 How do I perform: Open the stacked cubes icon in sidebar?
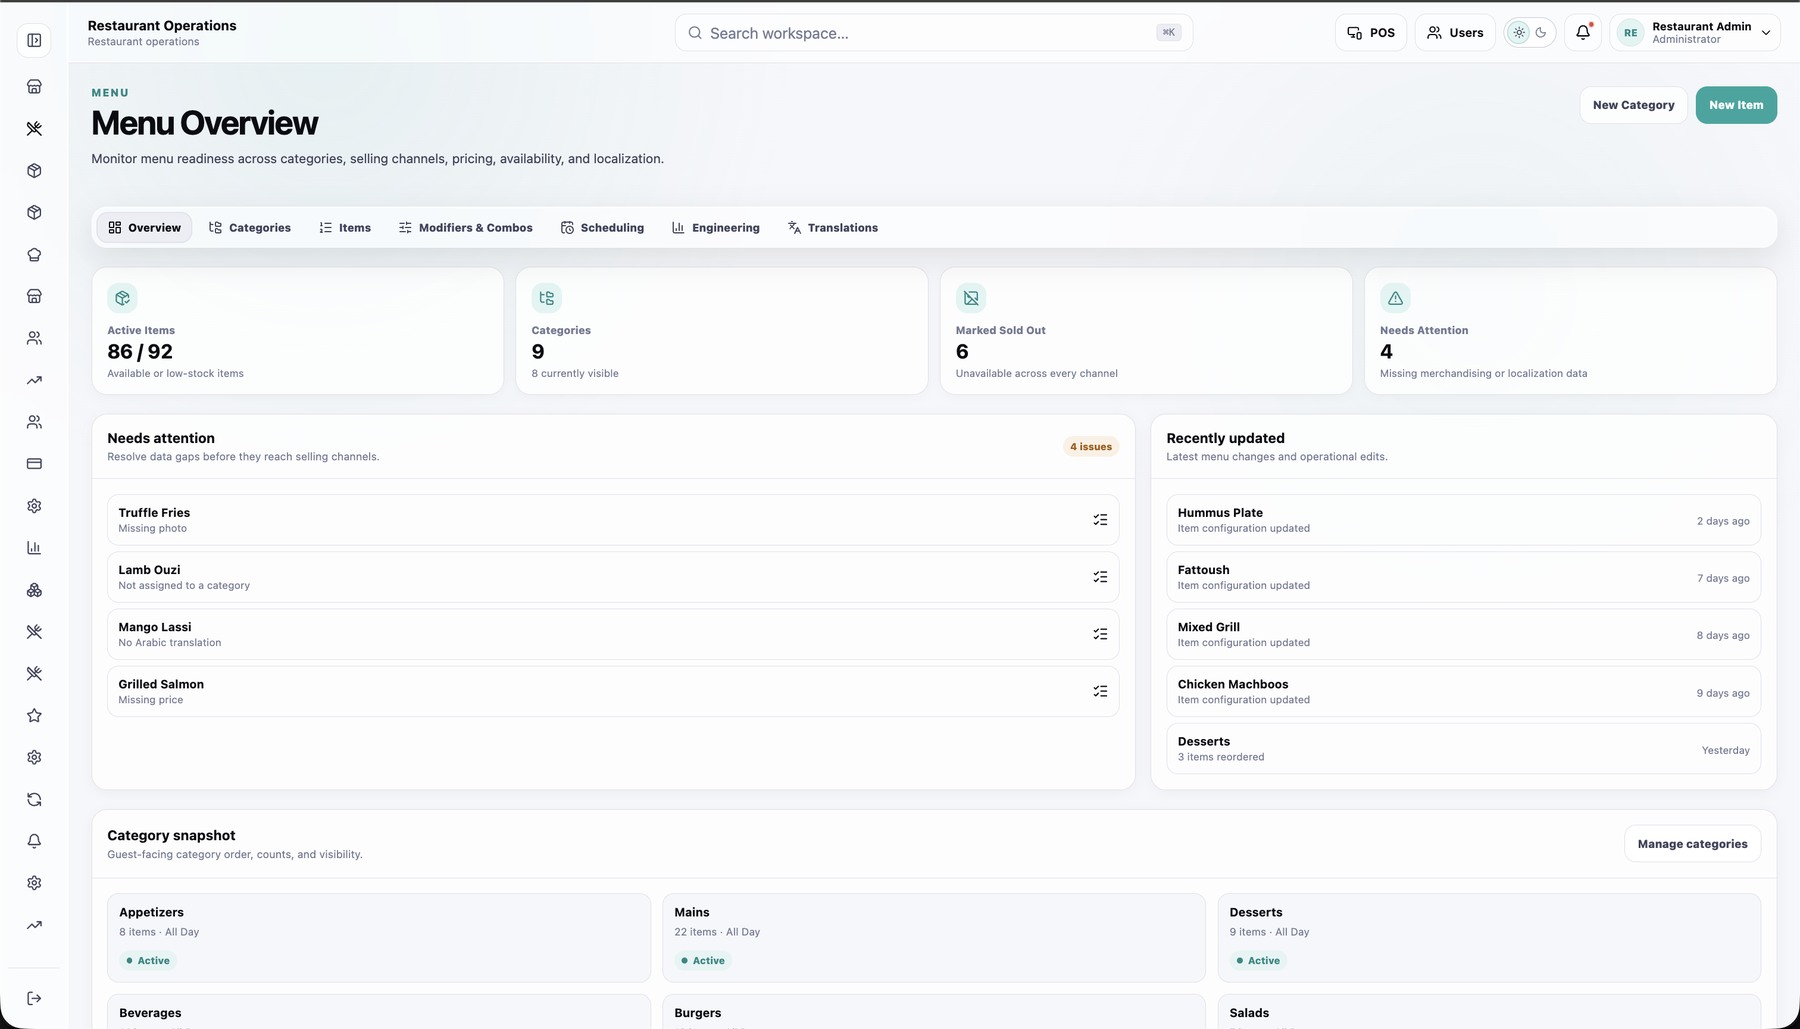point(34,590)
